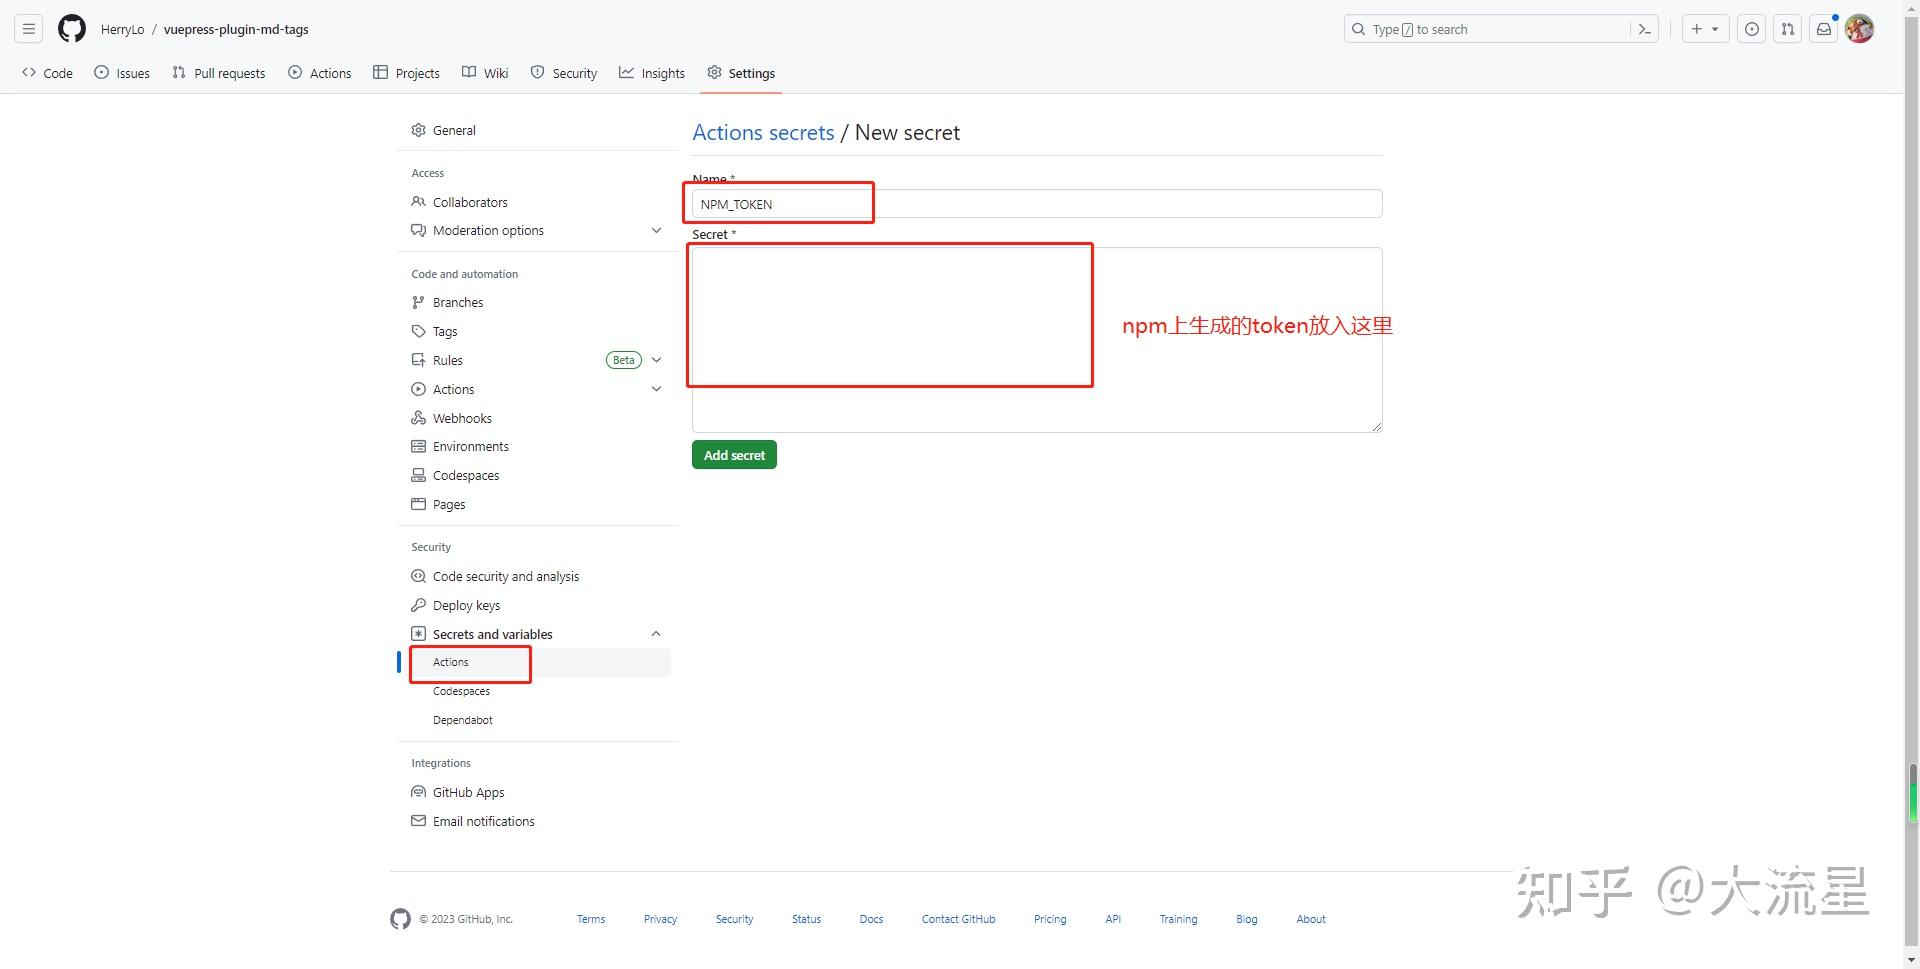Viewport: 1920px width, 969px height.
Task: Expand the Moderation options section
Action: [657, 230]
